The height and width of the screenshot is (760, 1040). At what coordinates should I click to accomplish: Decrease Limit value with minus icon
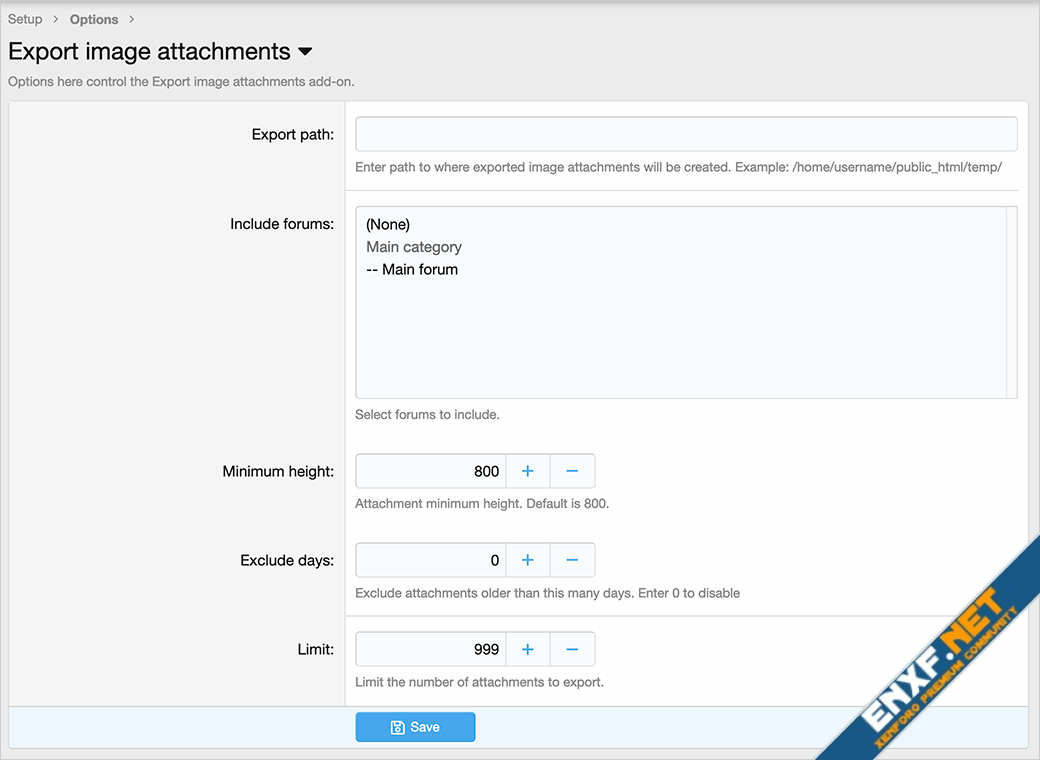[572, 649]
